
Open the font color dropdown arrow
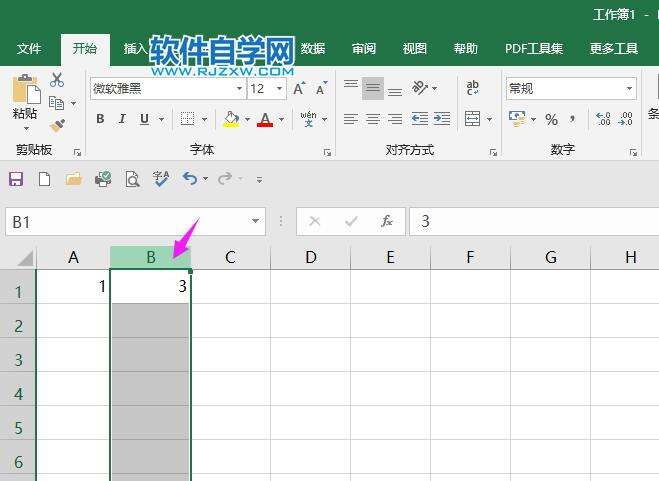pos(281,119)
